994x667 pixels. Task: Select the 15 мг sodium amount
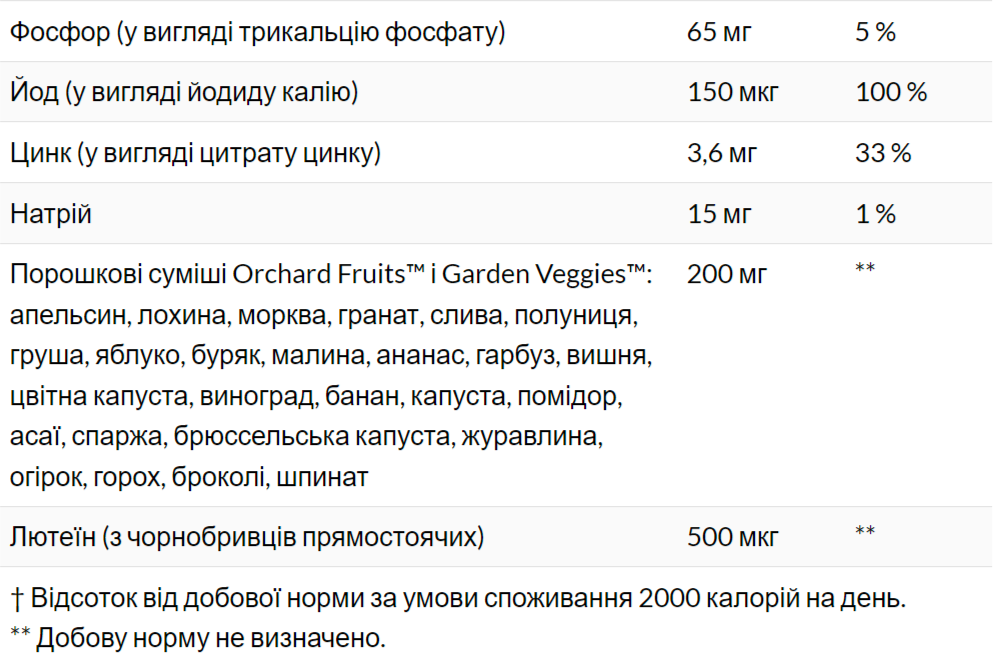[x=719, y=214]
